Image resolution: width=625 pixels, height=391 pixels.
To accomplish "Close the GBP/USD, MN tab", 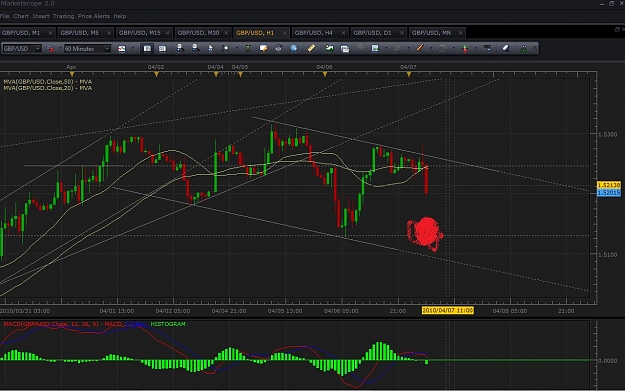I will tap(460, 33).
